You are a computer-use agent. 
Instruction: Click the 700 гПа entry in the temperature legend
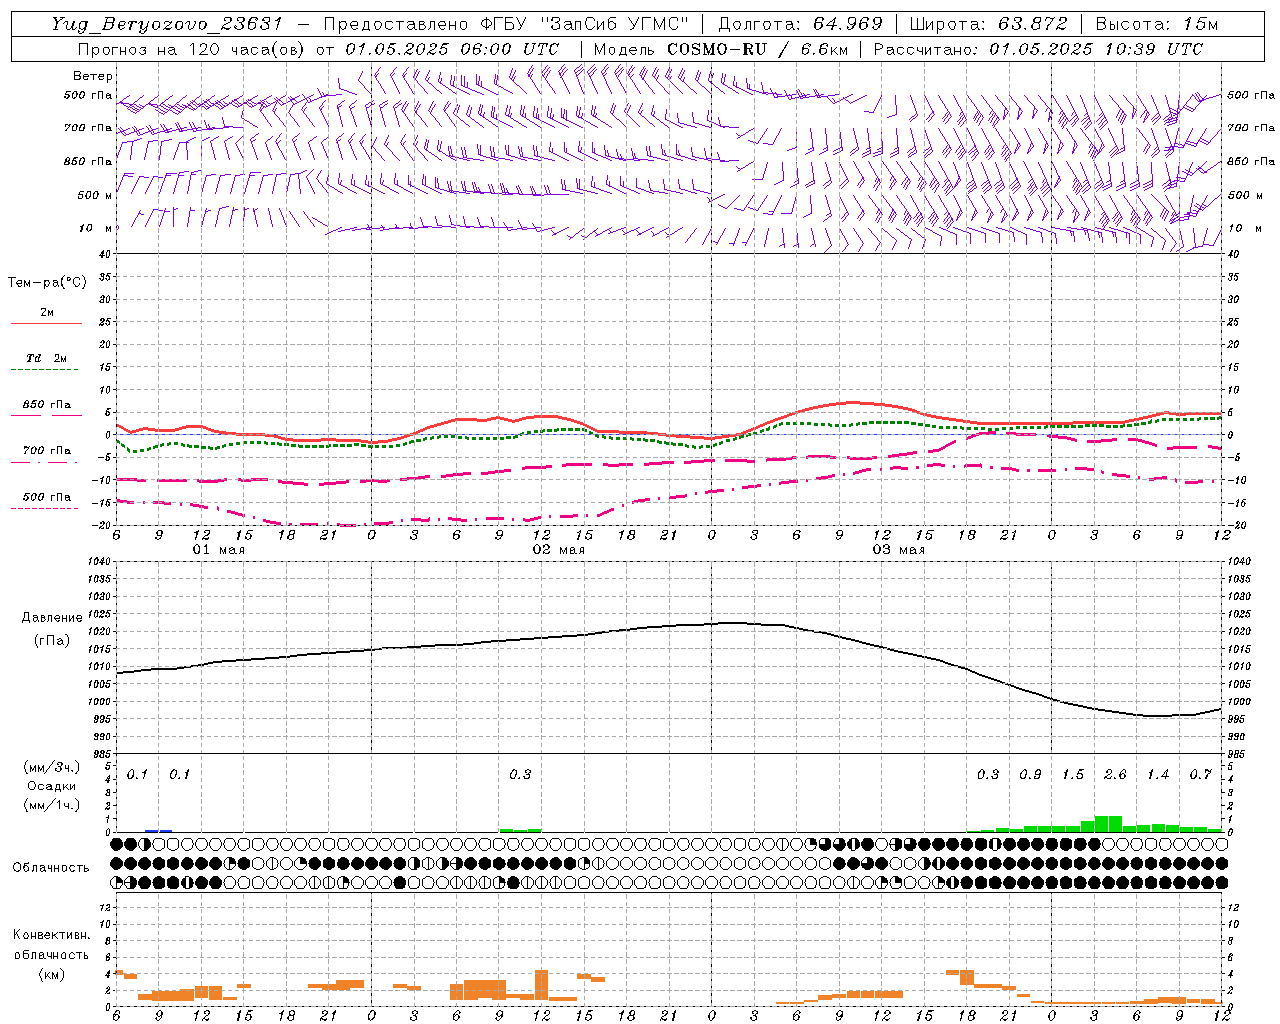pyautogui.click(x=47, y=451)
